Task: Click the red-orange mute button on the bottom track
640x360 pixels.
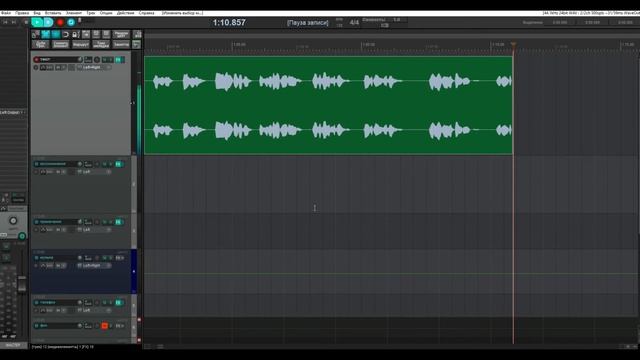Action: [x=104, y=326]
